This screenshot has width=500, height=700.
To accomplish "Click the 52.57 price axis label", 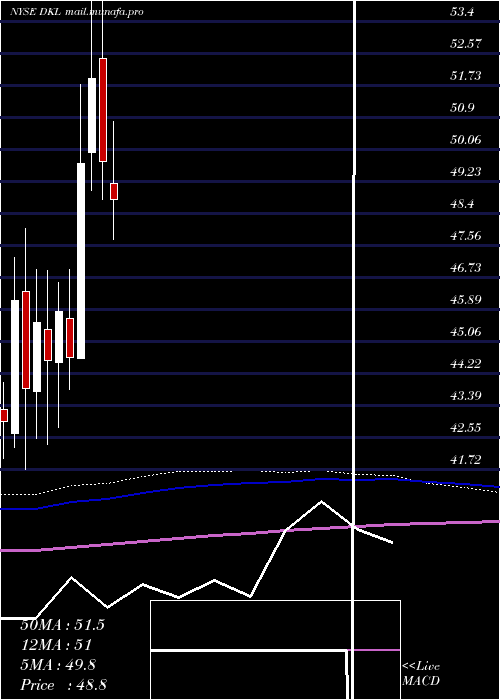I will 466,44.
